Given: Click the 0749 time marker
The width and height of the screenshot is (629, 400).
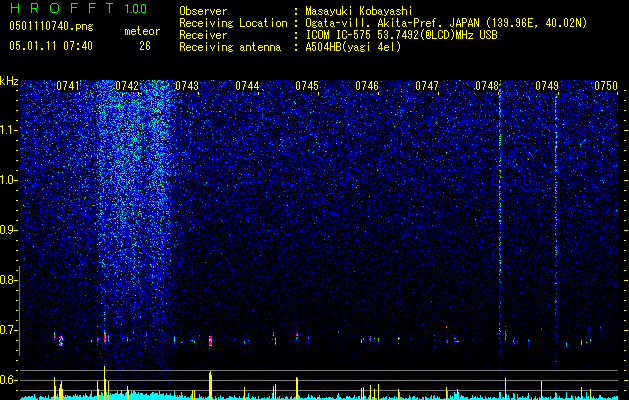Looking at the screenshot, I should [547, 86].
